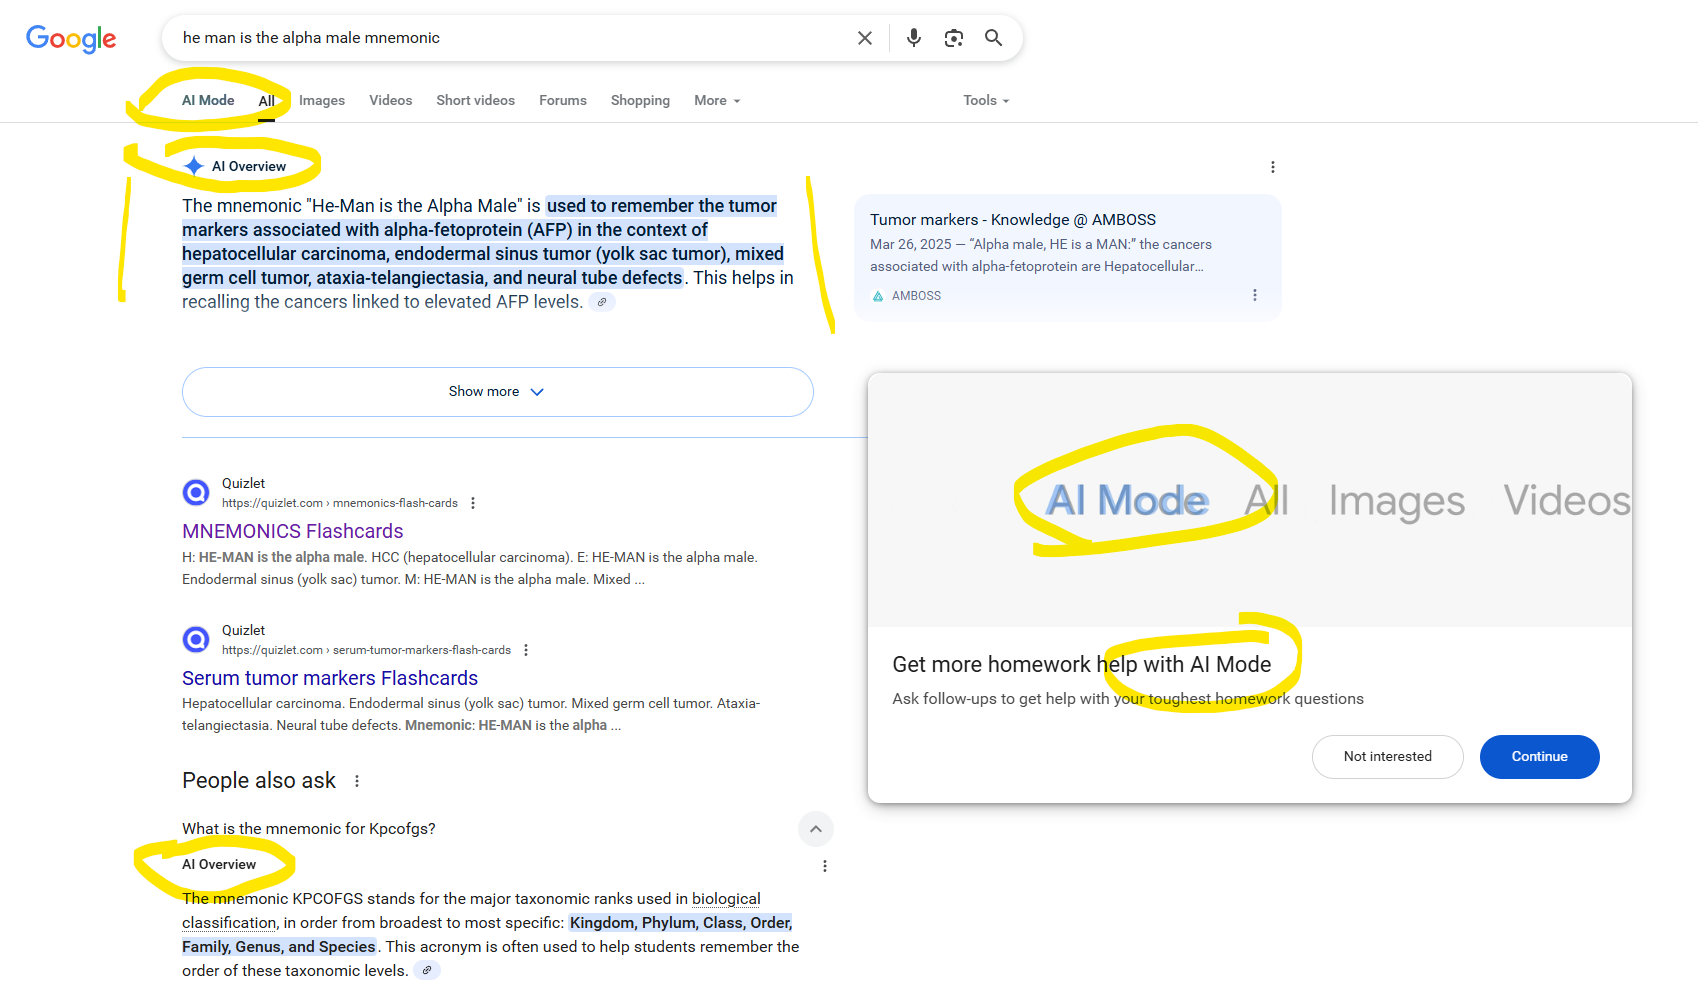Viewport: 1698px width, 989px height.
Task: Select the All results tab
Action: pos(266,101)
